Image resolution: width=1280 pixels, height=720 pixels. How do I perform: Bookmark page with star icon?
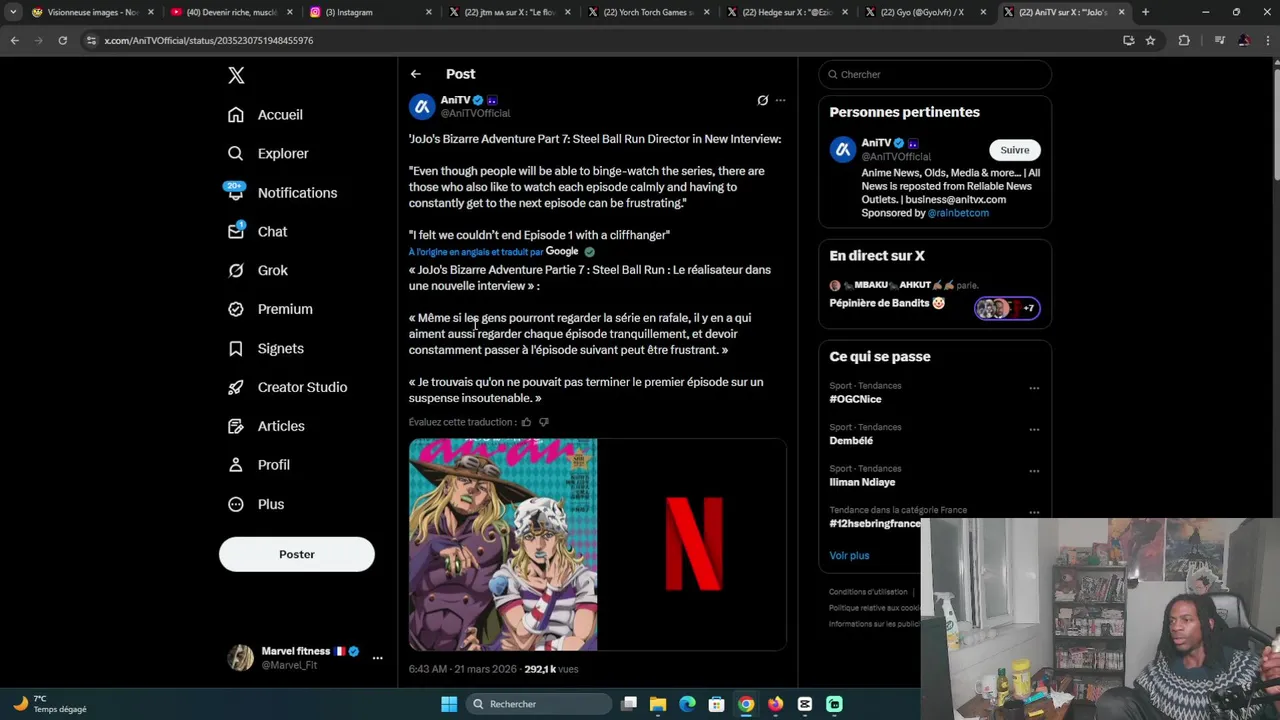pos(1150,40)
